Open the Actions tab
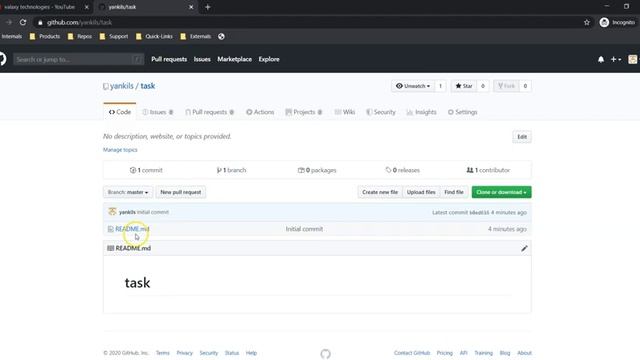640x360 pixels. coord(260,112)
